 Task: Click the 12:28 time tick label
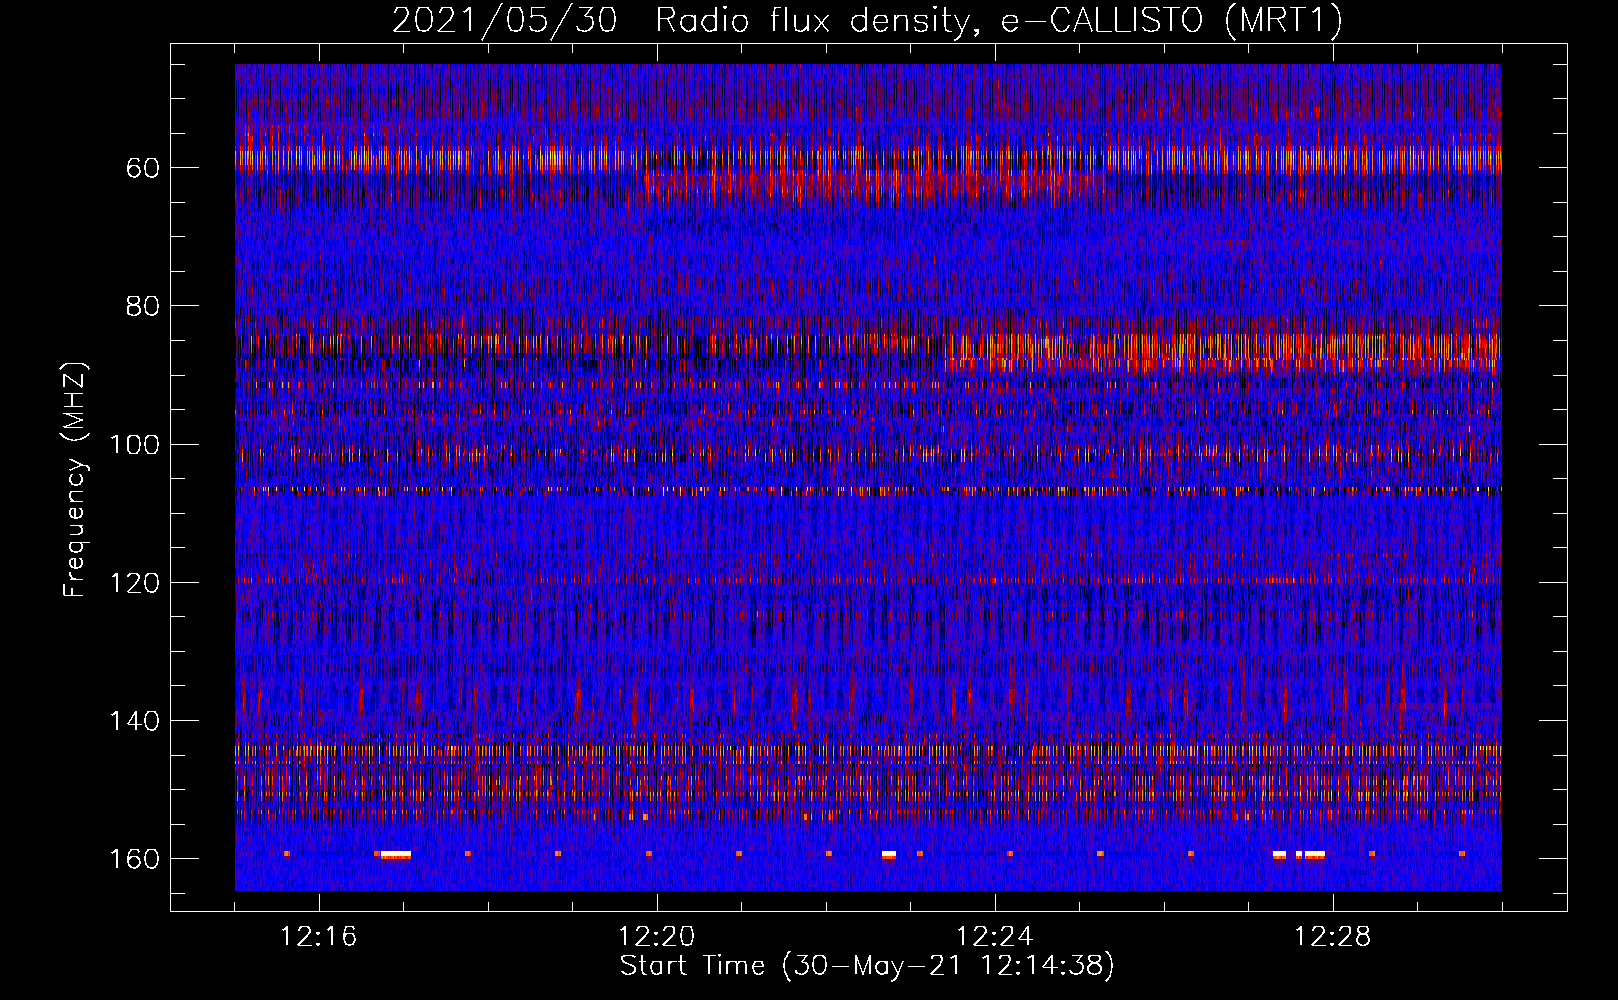click(x=1333, y=937)
